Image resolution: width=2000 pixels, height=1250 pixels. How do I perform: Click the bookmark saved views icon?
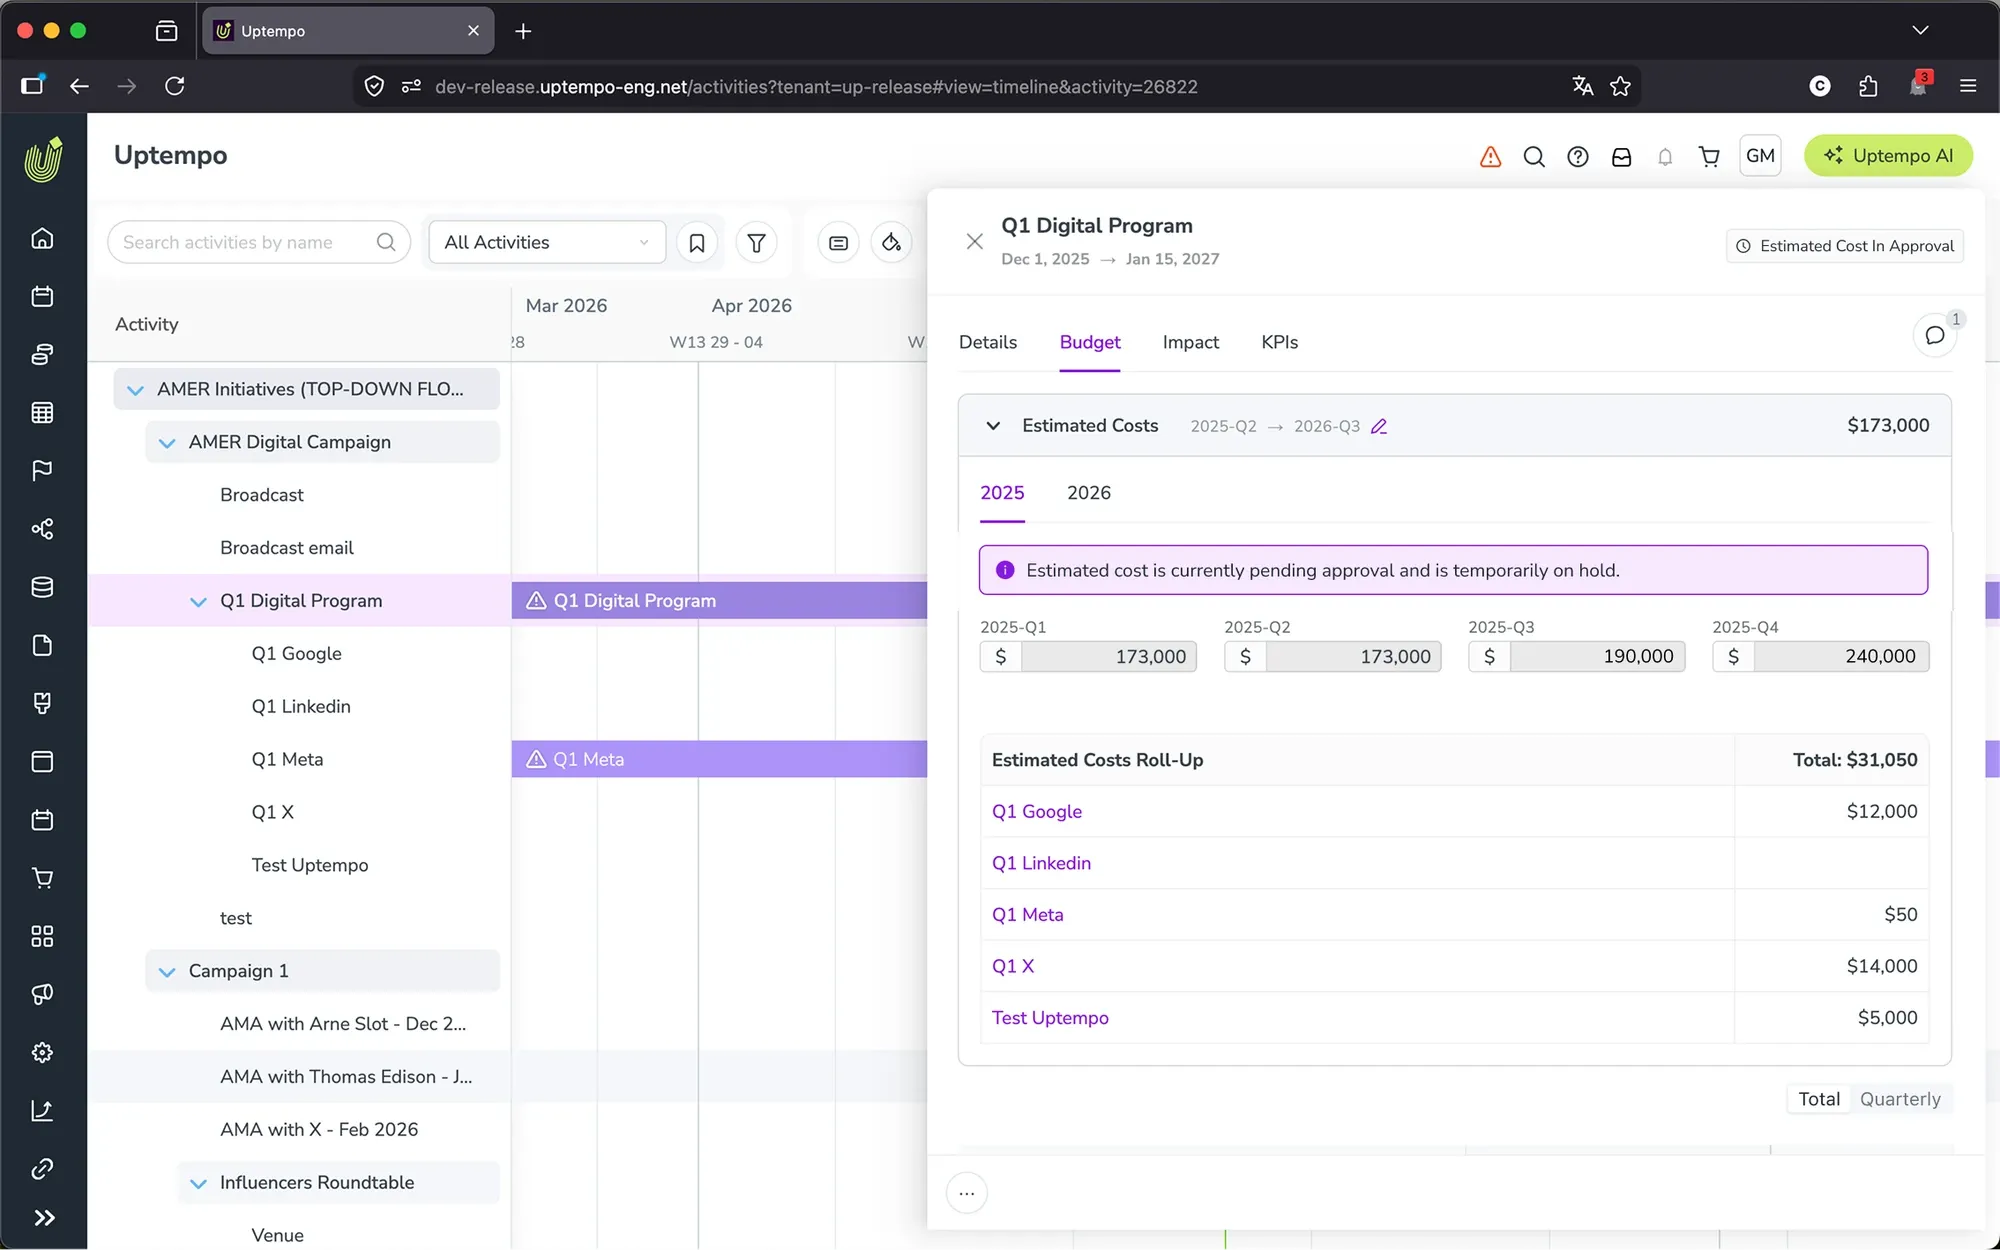click(697, 242)
